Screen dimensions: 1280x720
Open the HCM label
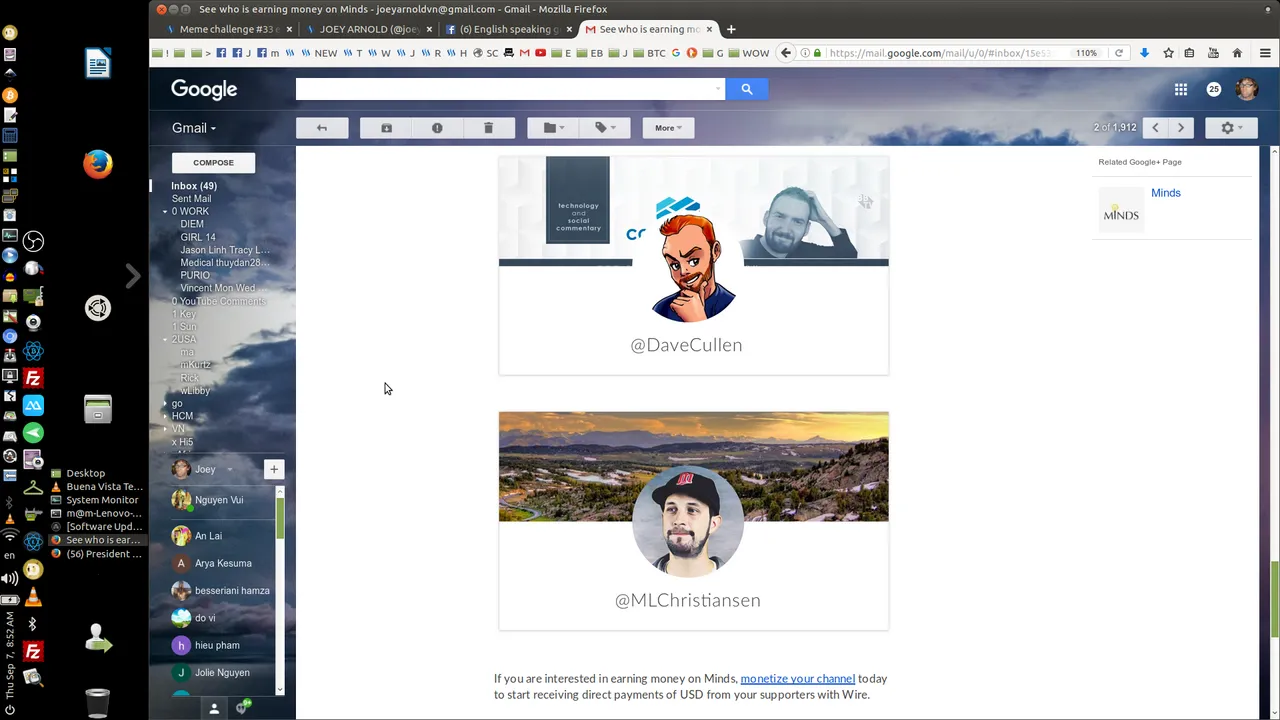(182, 416)
